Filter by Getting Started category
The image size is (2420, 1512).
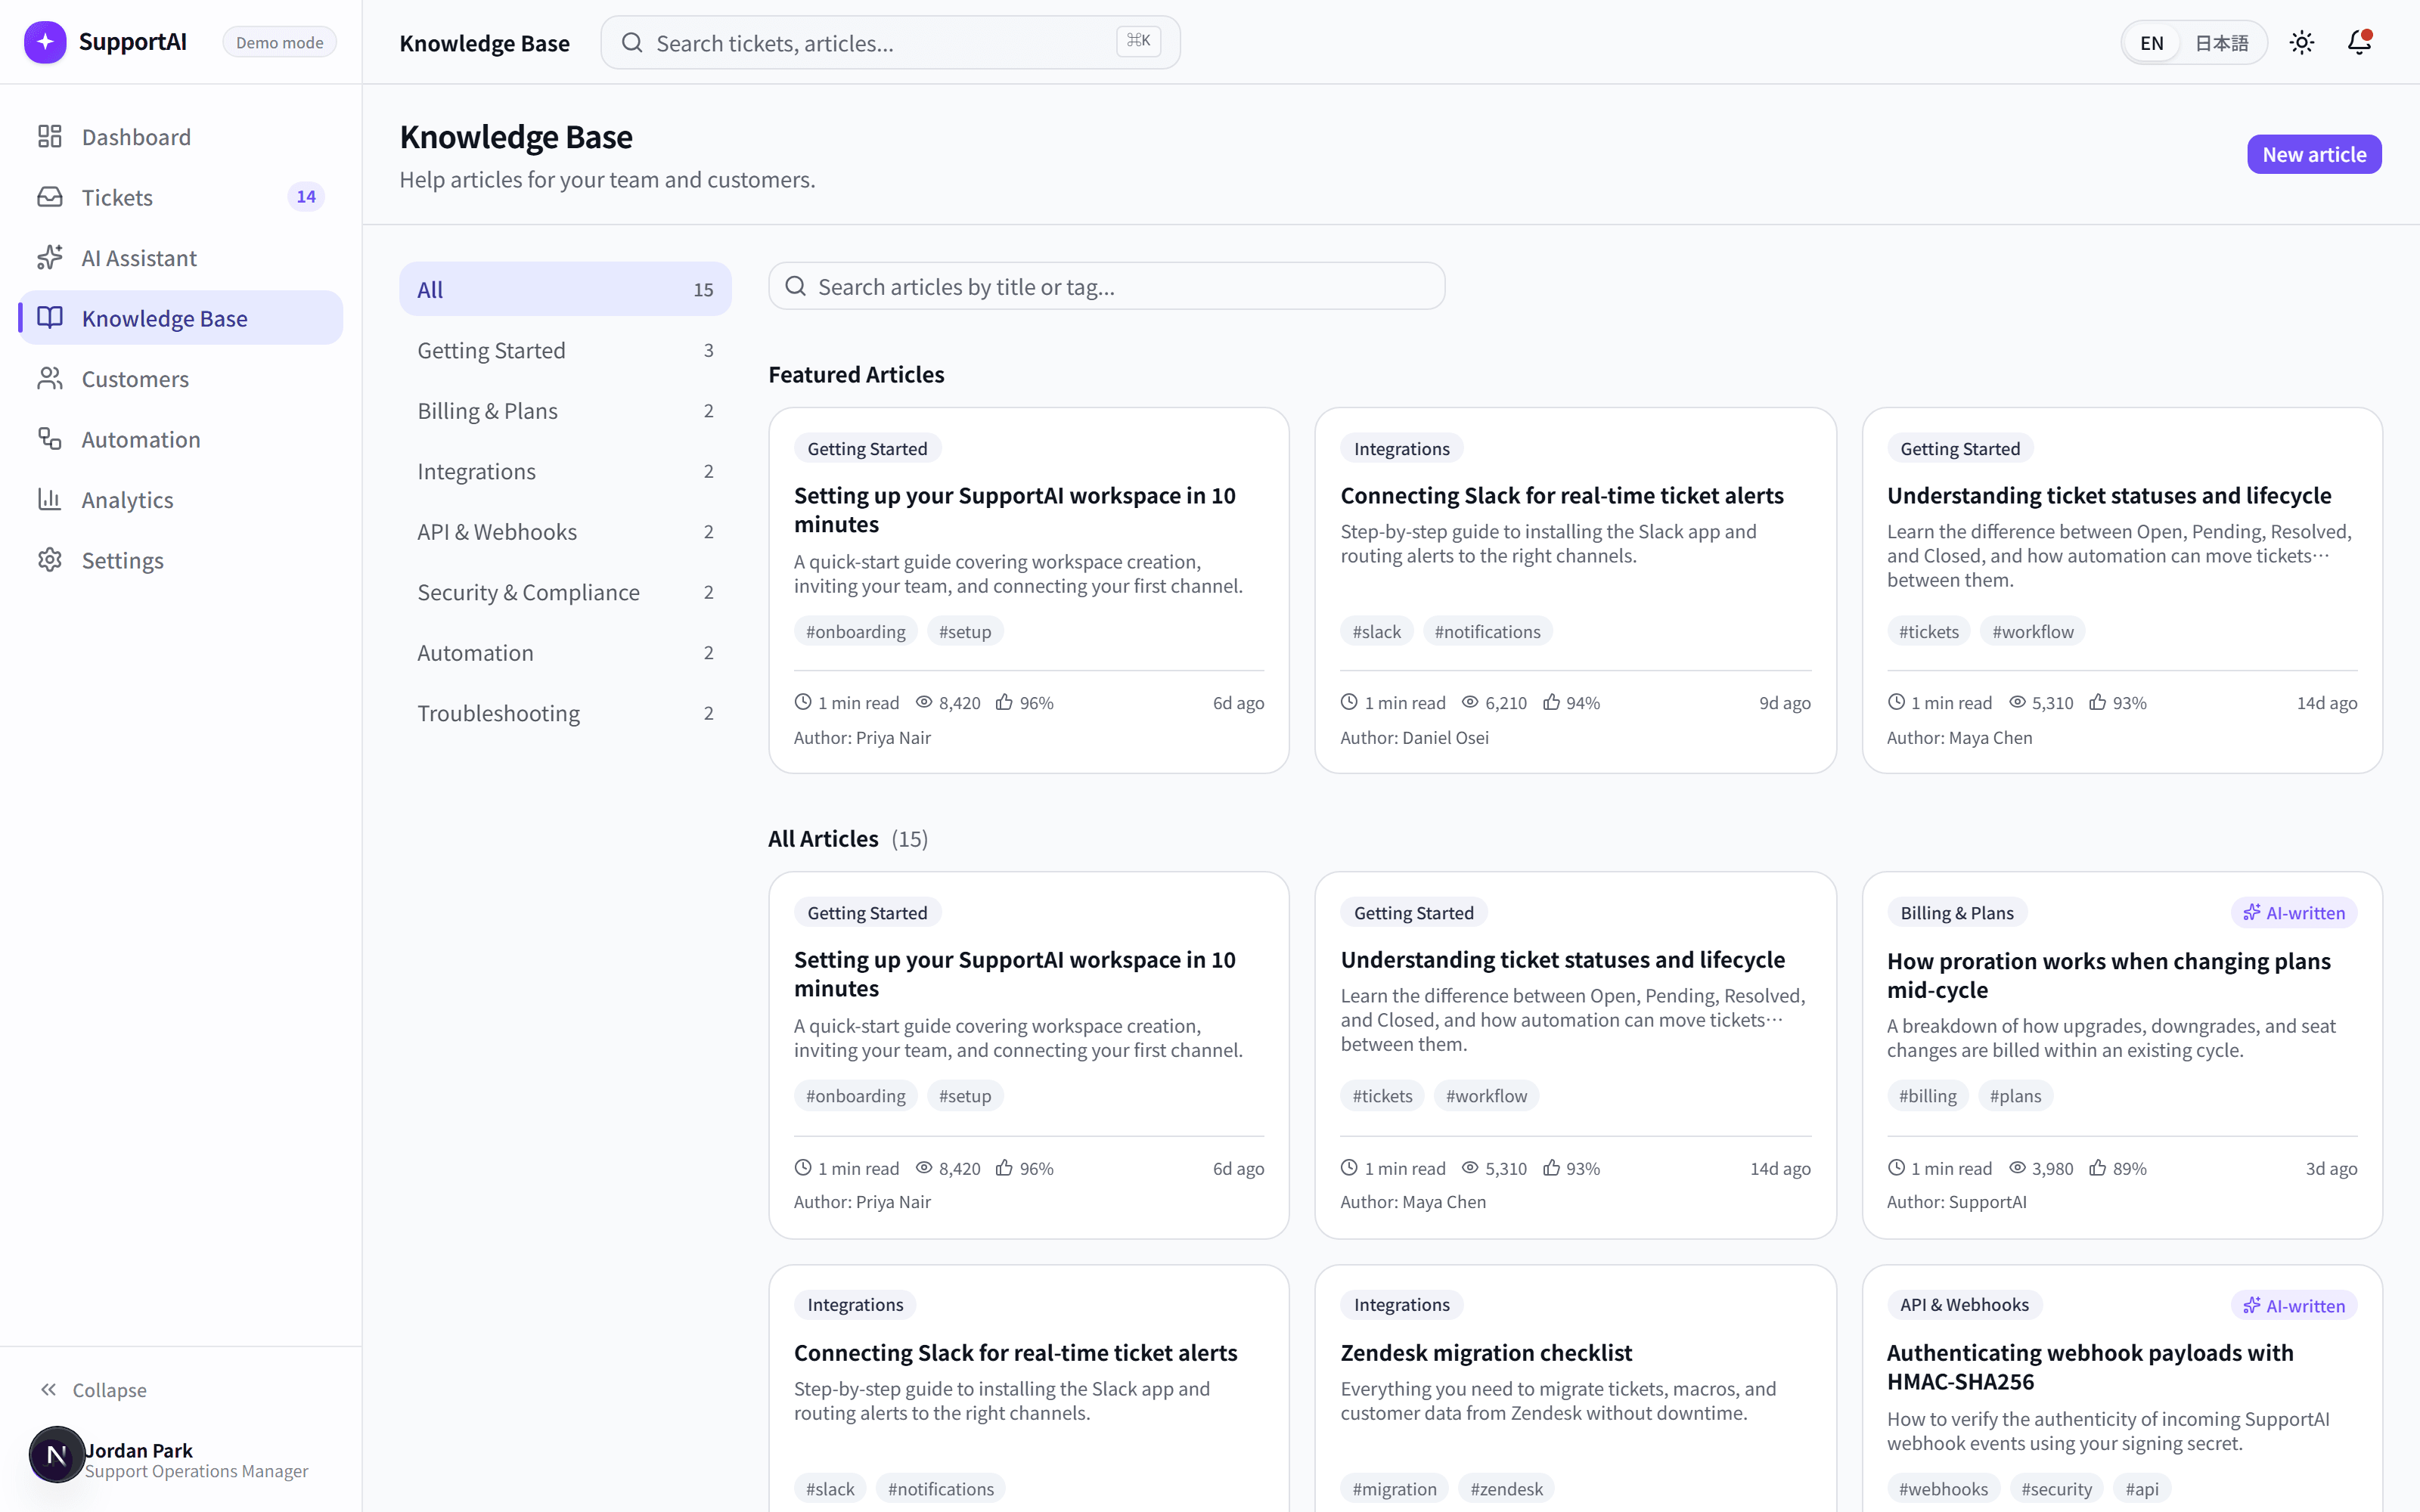[565, 350]
